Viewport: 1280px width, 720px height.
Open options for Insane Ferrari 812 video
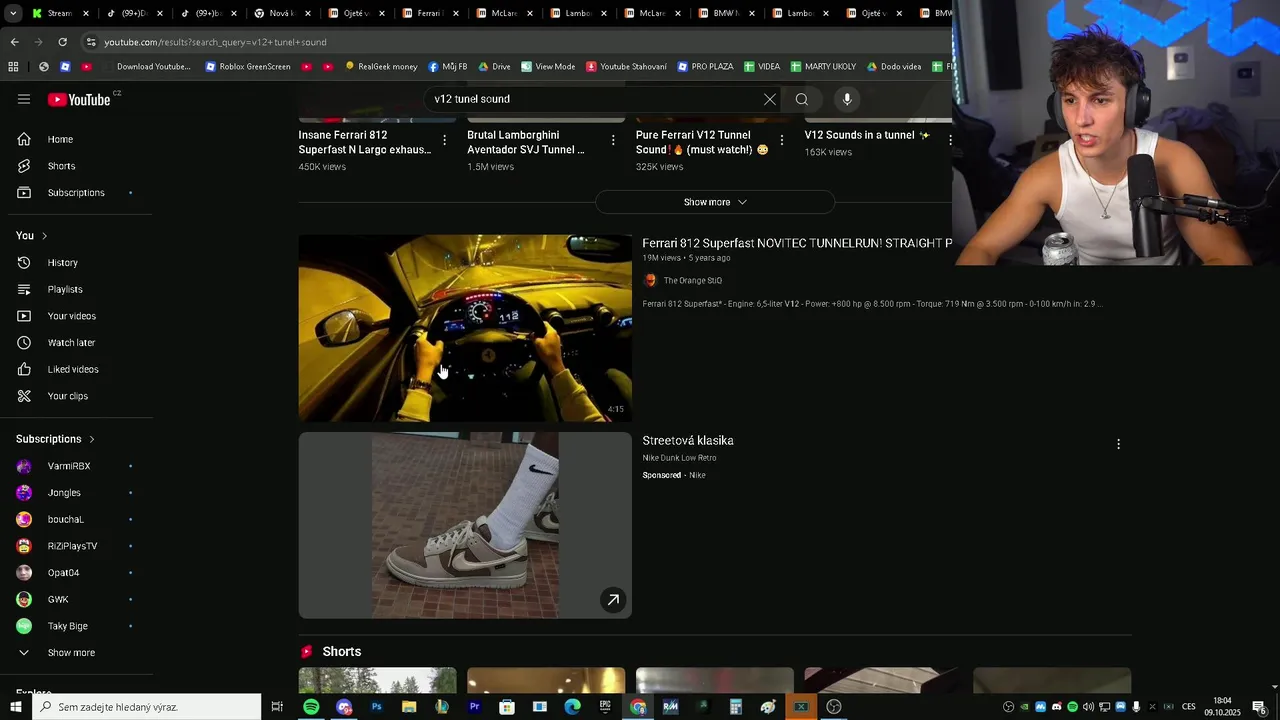click(x=445, y=140)
